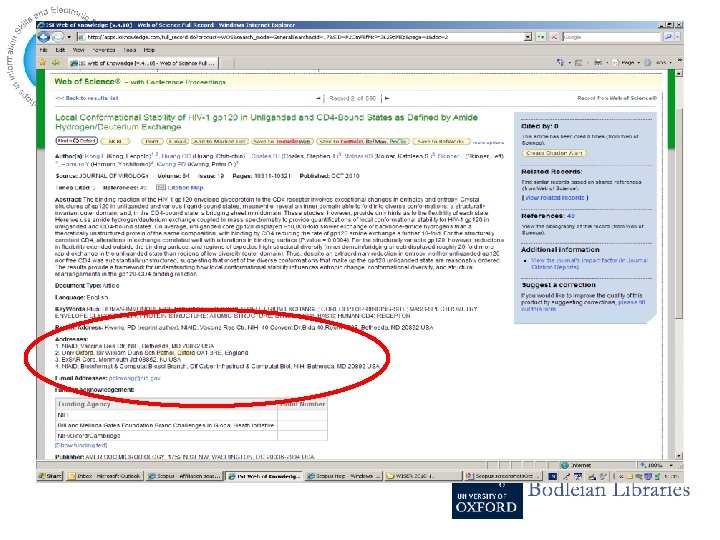Viewport: 720px width, 540px height.
Task: Switch to Scopus - Affiliation search taskbar item
Action: (184, 476)
